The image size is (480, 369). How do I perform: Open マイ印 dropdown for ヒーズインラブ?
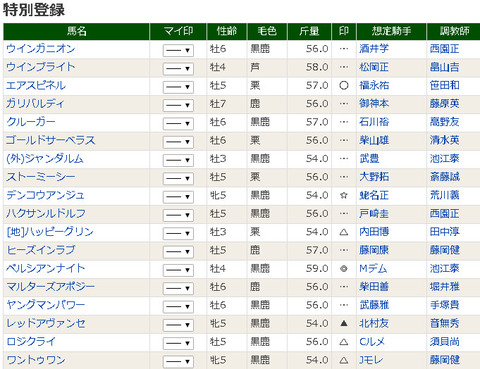pyautogui.click(x=178, y=252)
